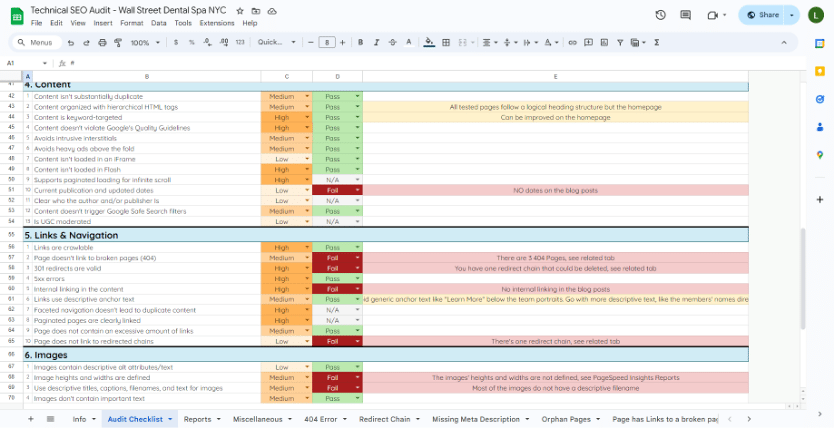Select the Paint format tool
The width and height of the screenshot is (834, 428).
114,43
